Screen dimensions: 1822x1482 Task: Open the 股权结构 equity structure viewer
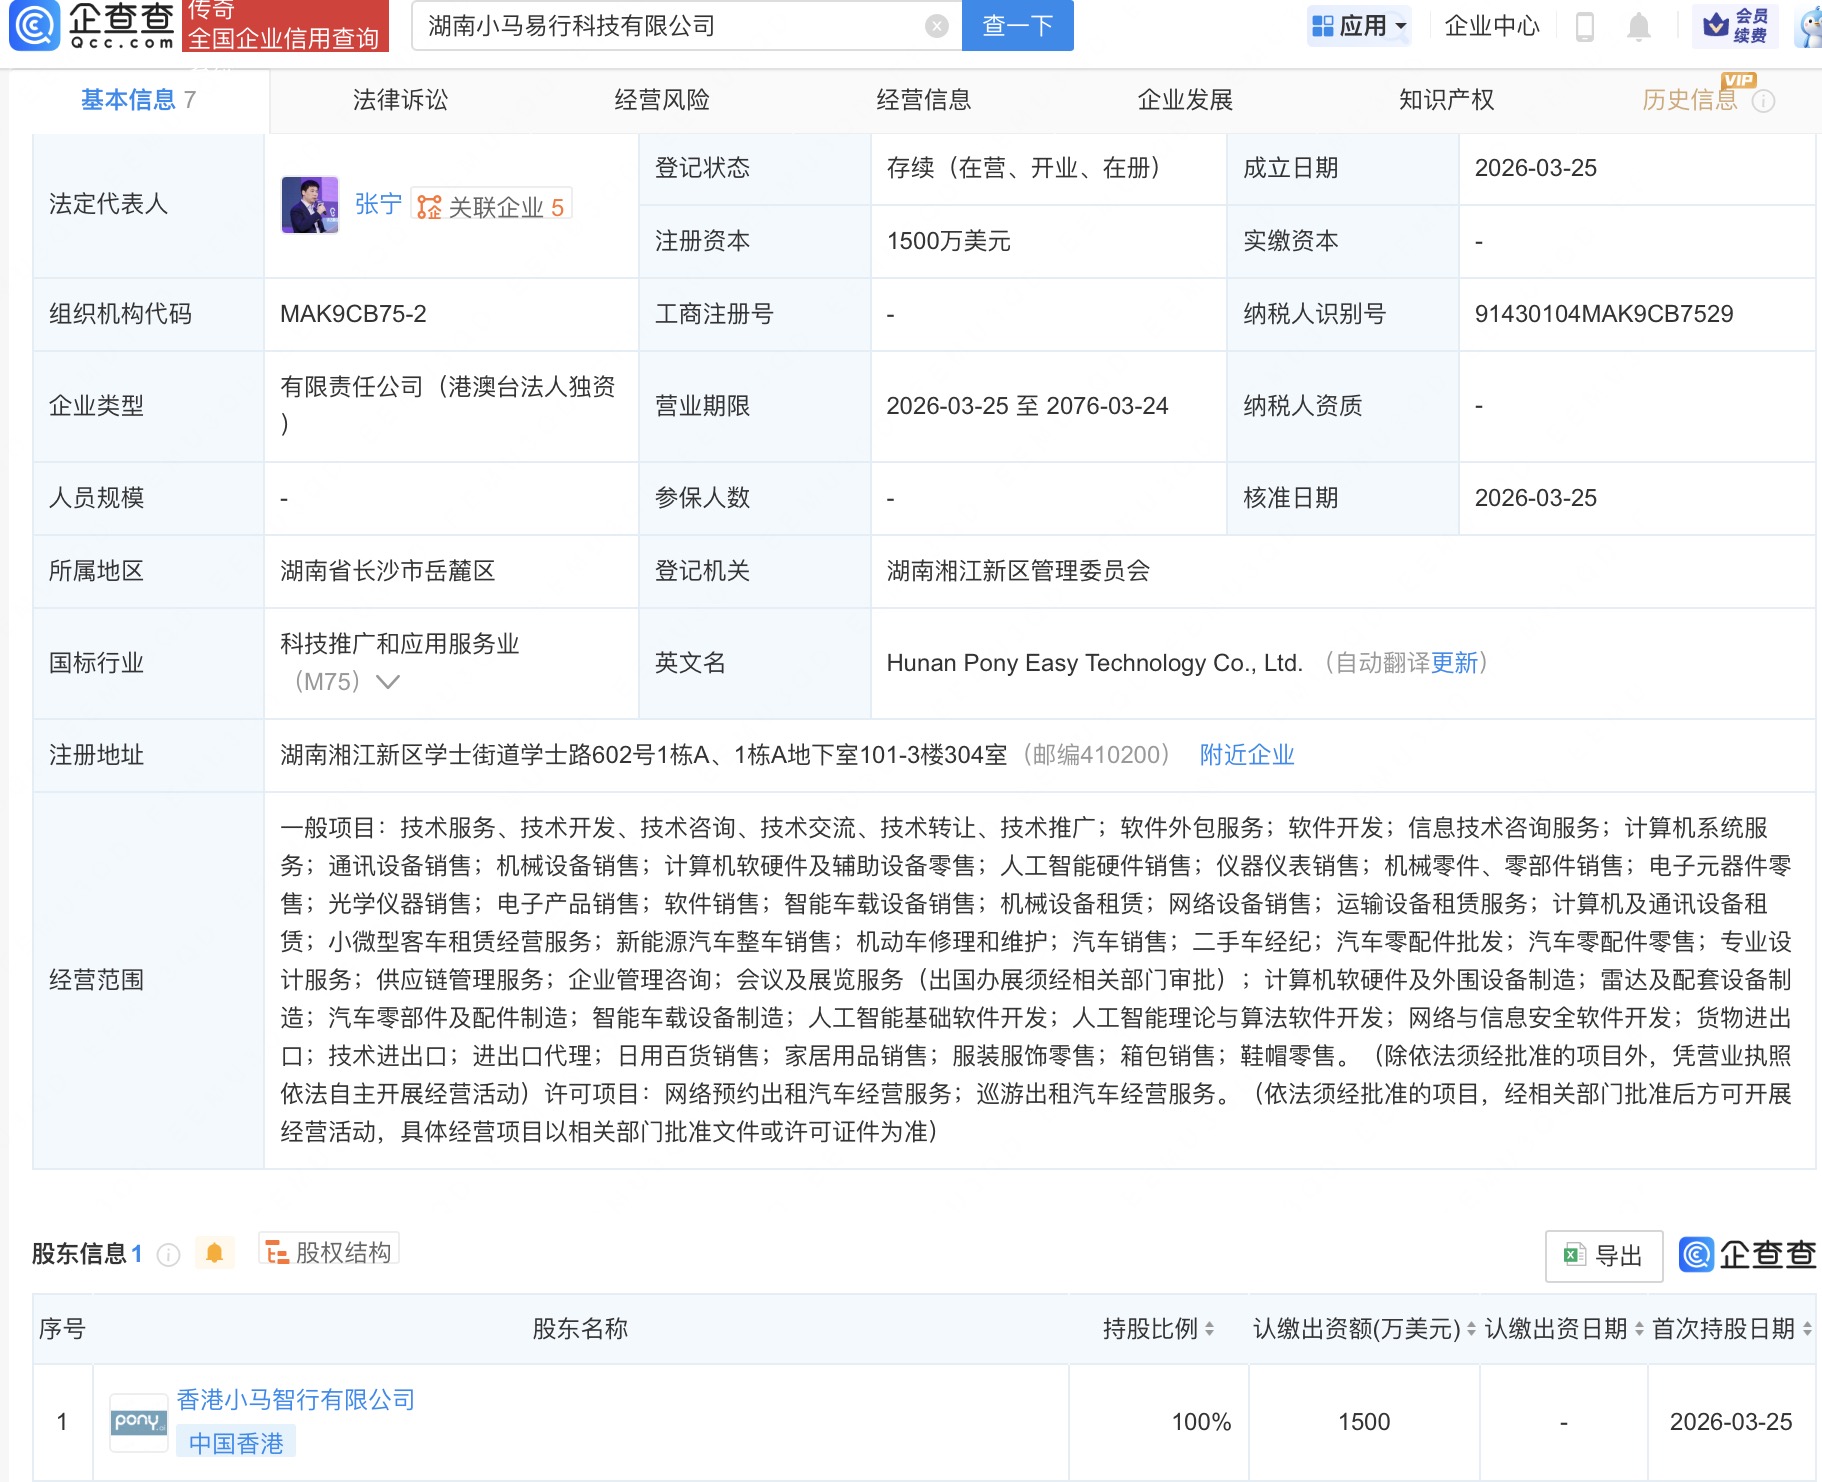327,1250
